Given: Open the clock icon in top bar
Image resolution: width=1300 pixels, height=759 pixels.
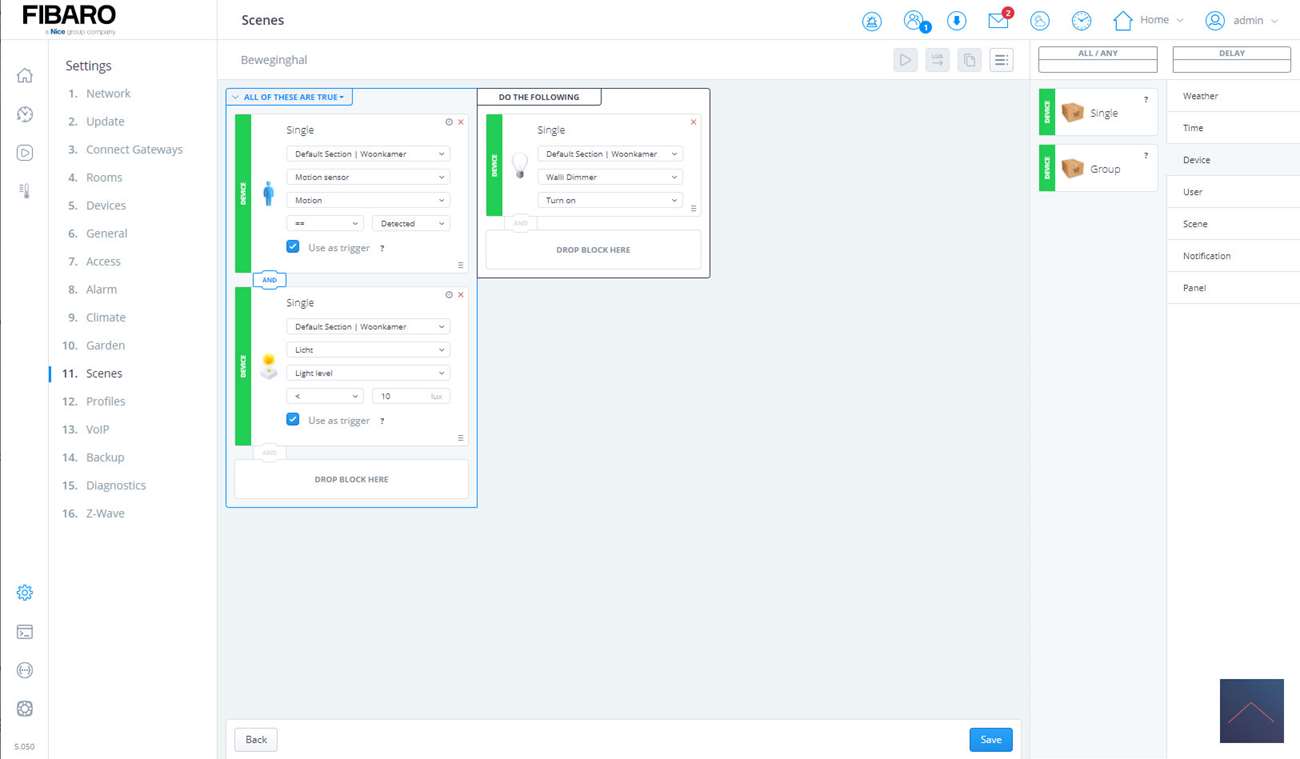Looking at the screenshot, I should [1081, 20].
